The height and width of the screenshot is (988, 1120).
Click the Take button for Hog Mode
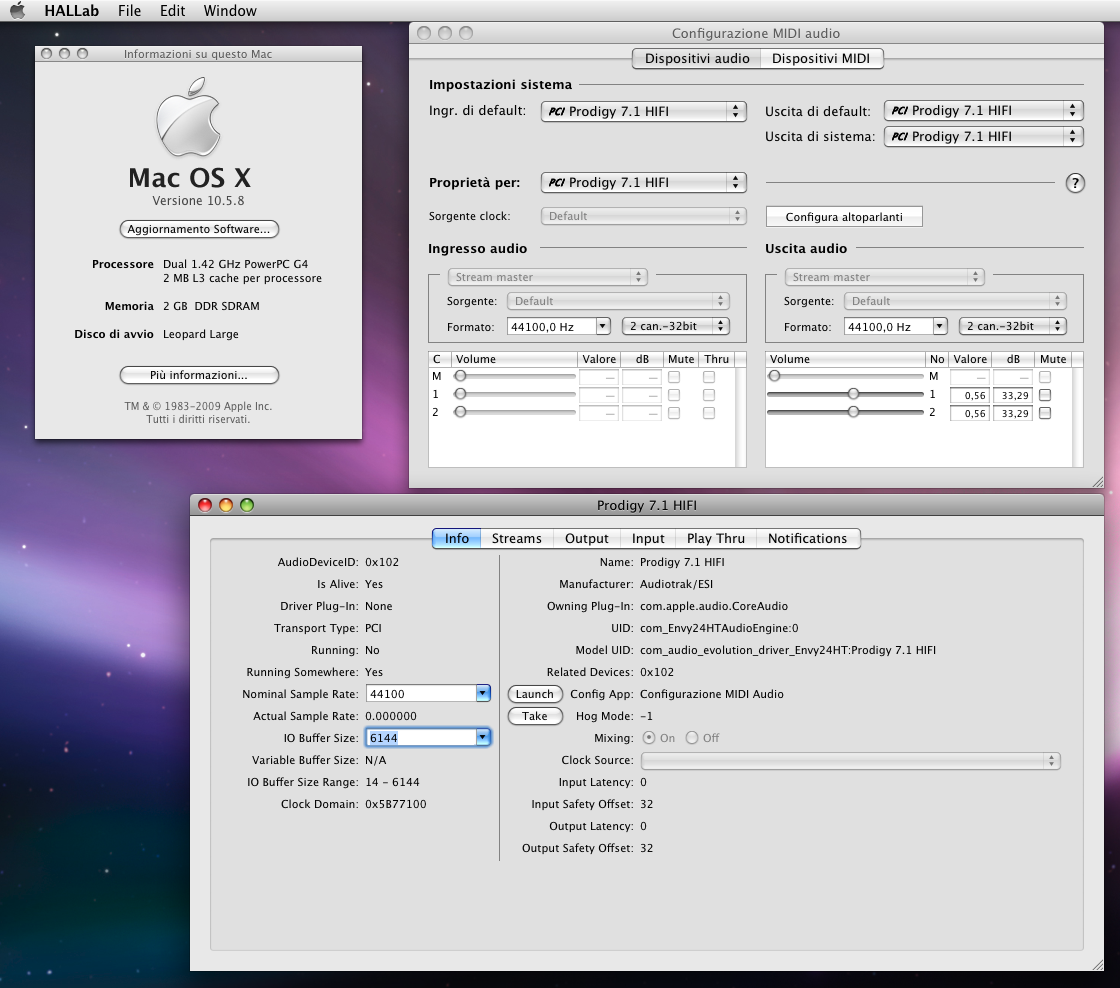pyautogui.click(x=534, y=717)
